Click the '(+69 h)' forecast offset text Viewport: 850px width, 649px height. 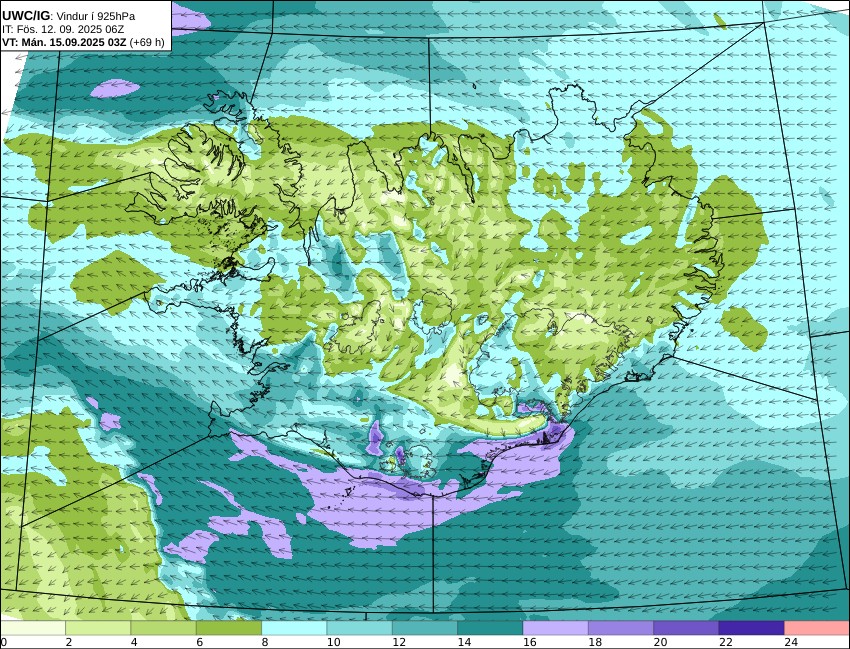(146, 42)
